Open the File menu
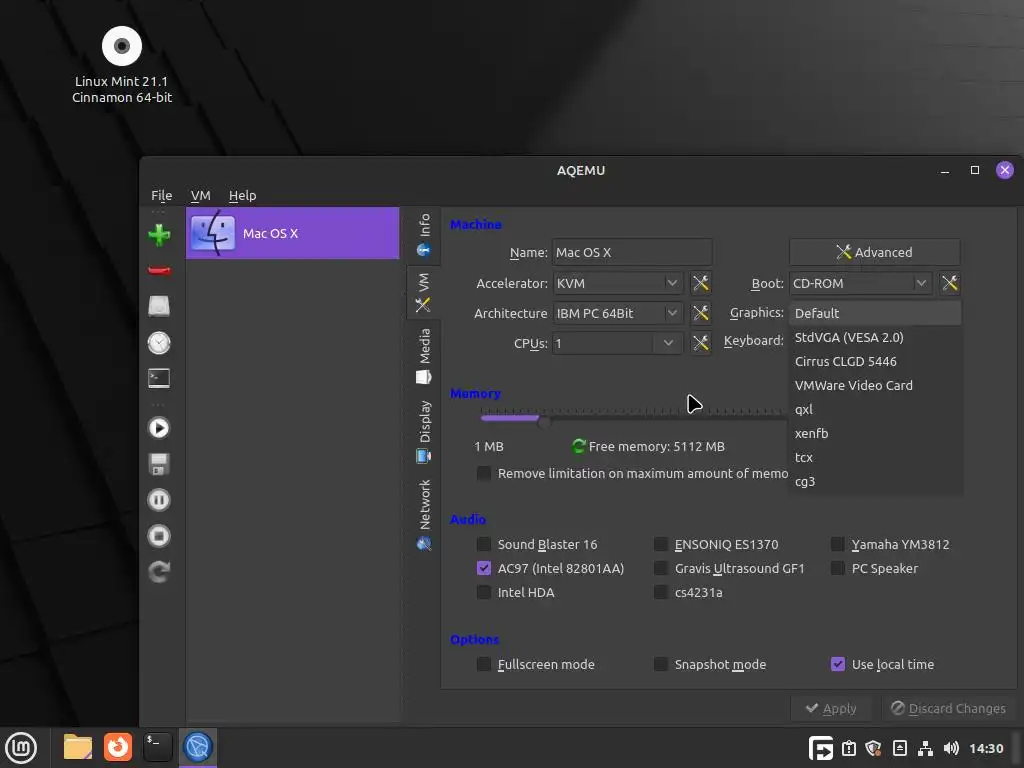This screenshot has width=1024, height=768. pyautogui.click(x=161, y=195)
